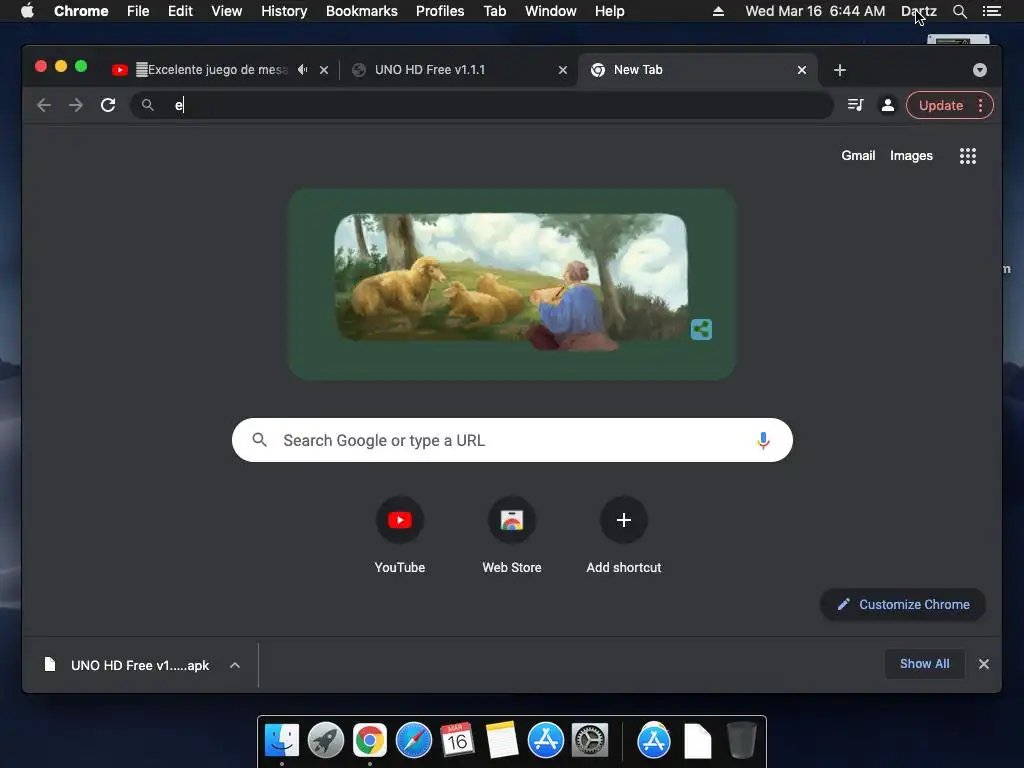1024x768 pixels.
Task: Open the Chrome menu in menu bar
Action: (x=81, y=11)
